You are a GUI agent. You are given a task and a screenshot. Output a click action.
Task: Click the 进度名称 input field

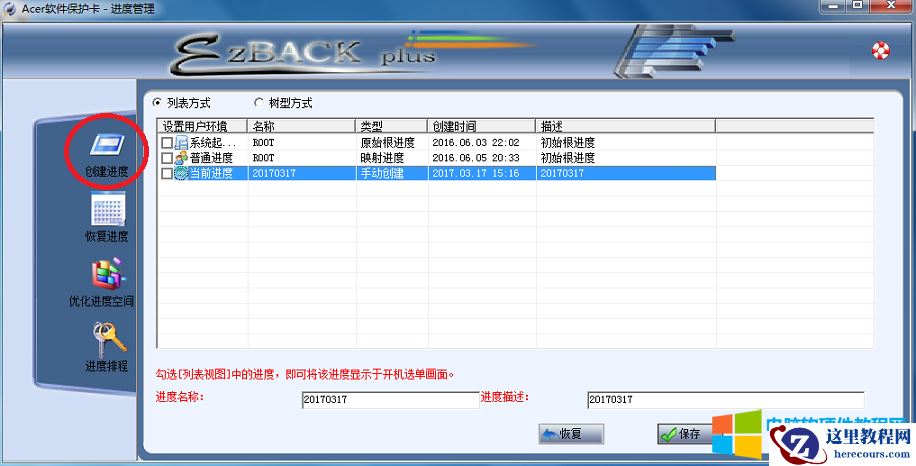[390, 399]
